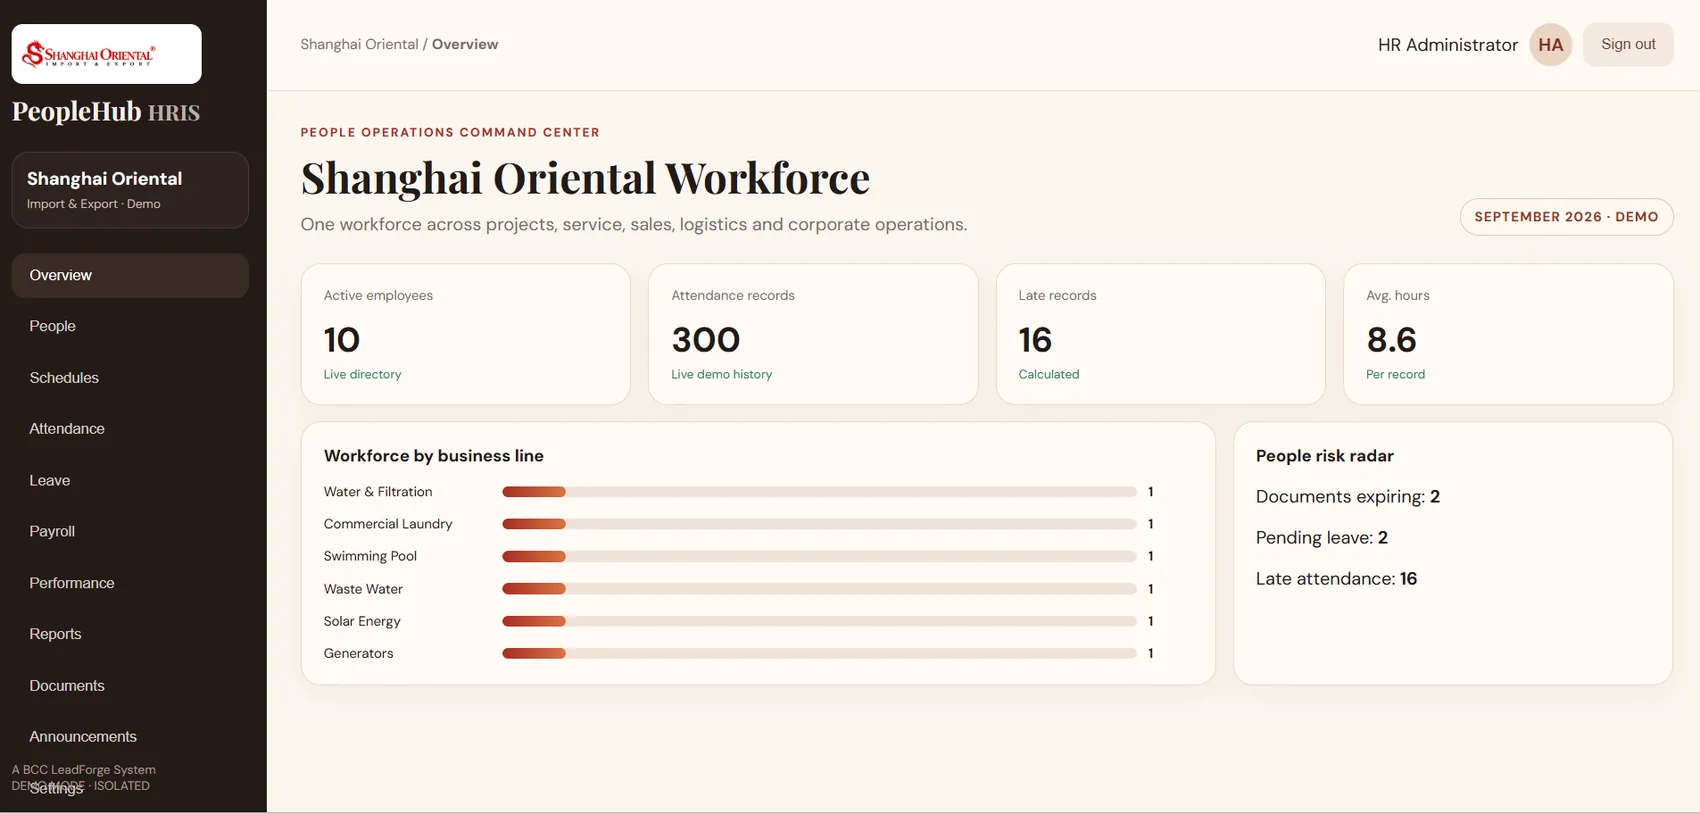1700x814 pixels.
Task: Open the Avg. hours card
Action: point(1508,334)
